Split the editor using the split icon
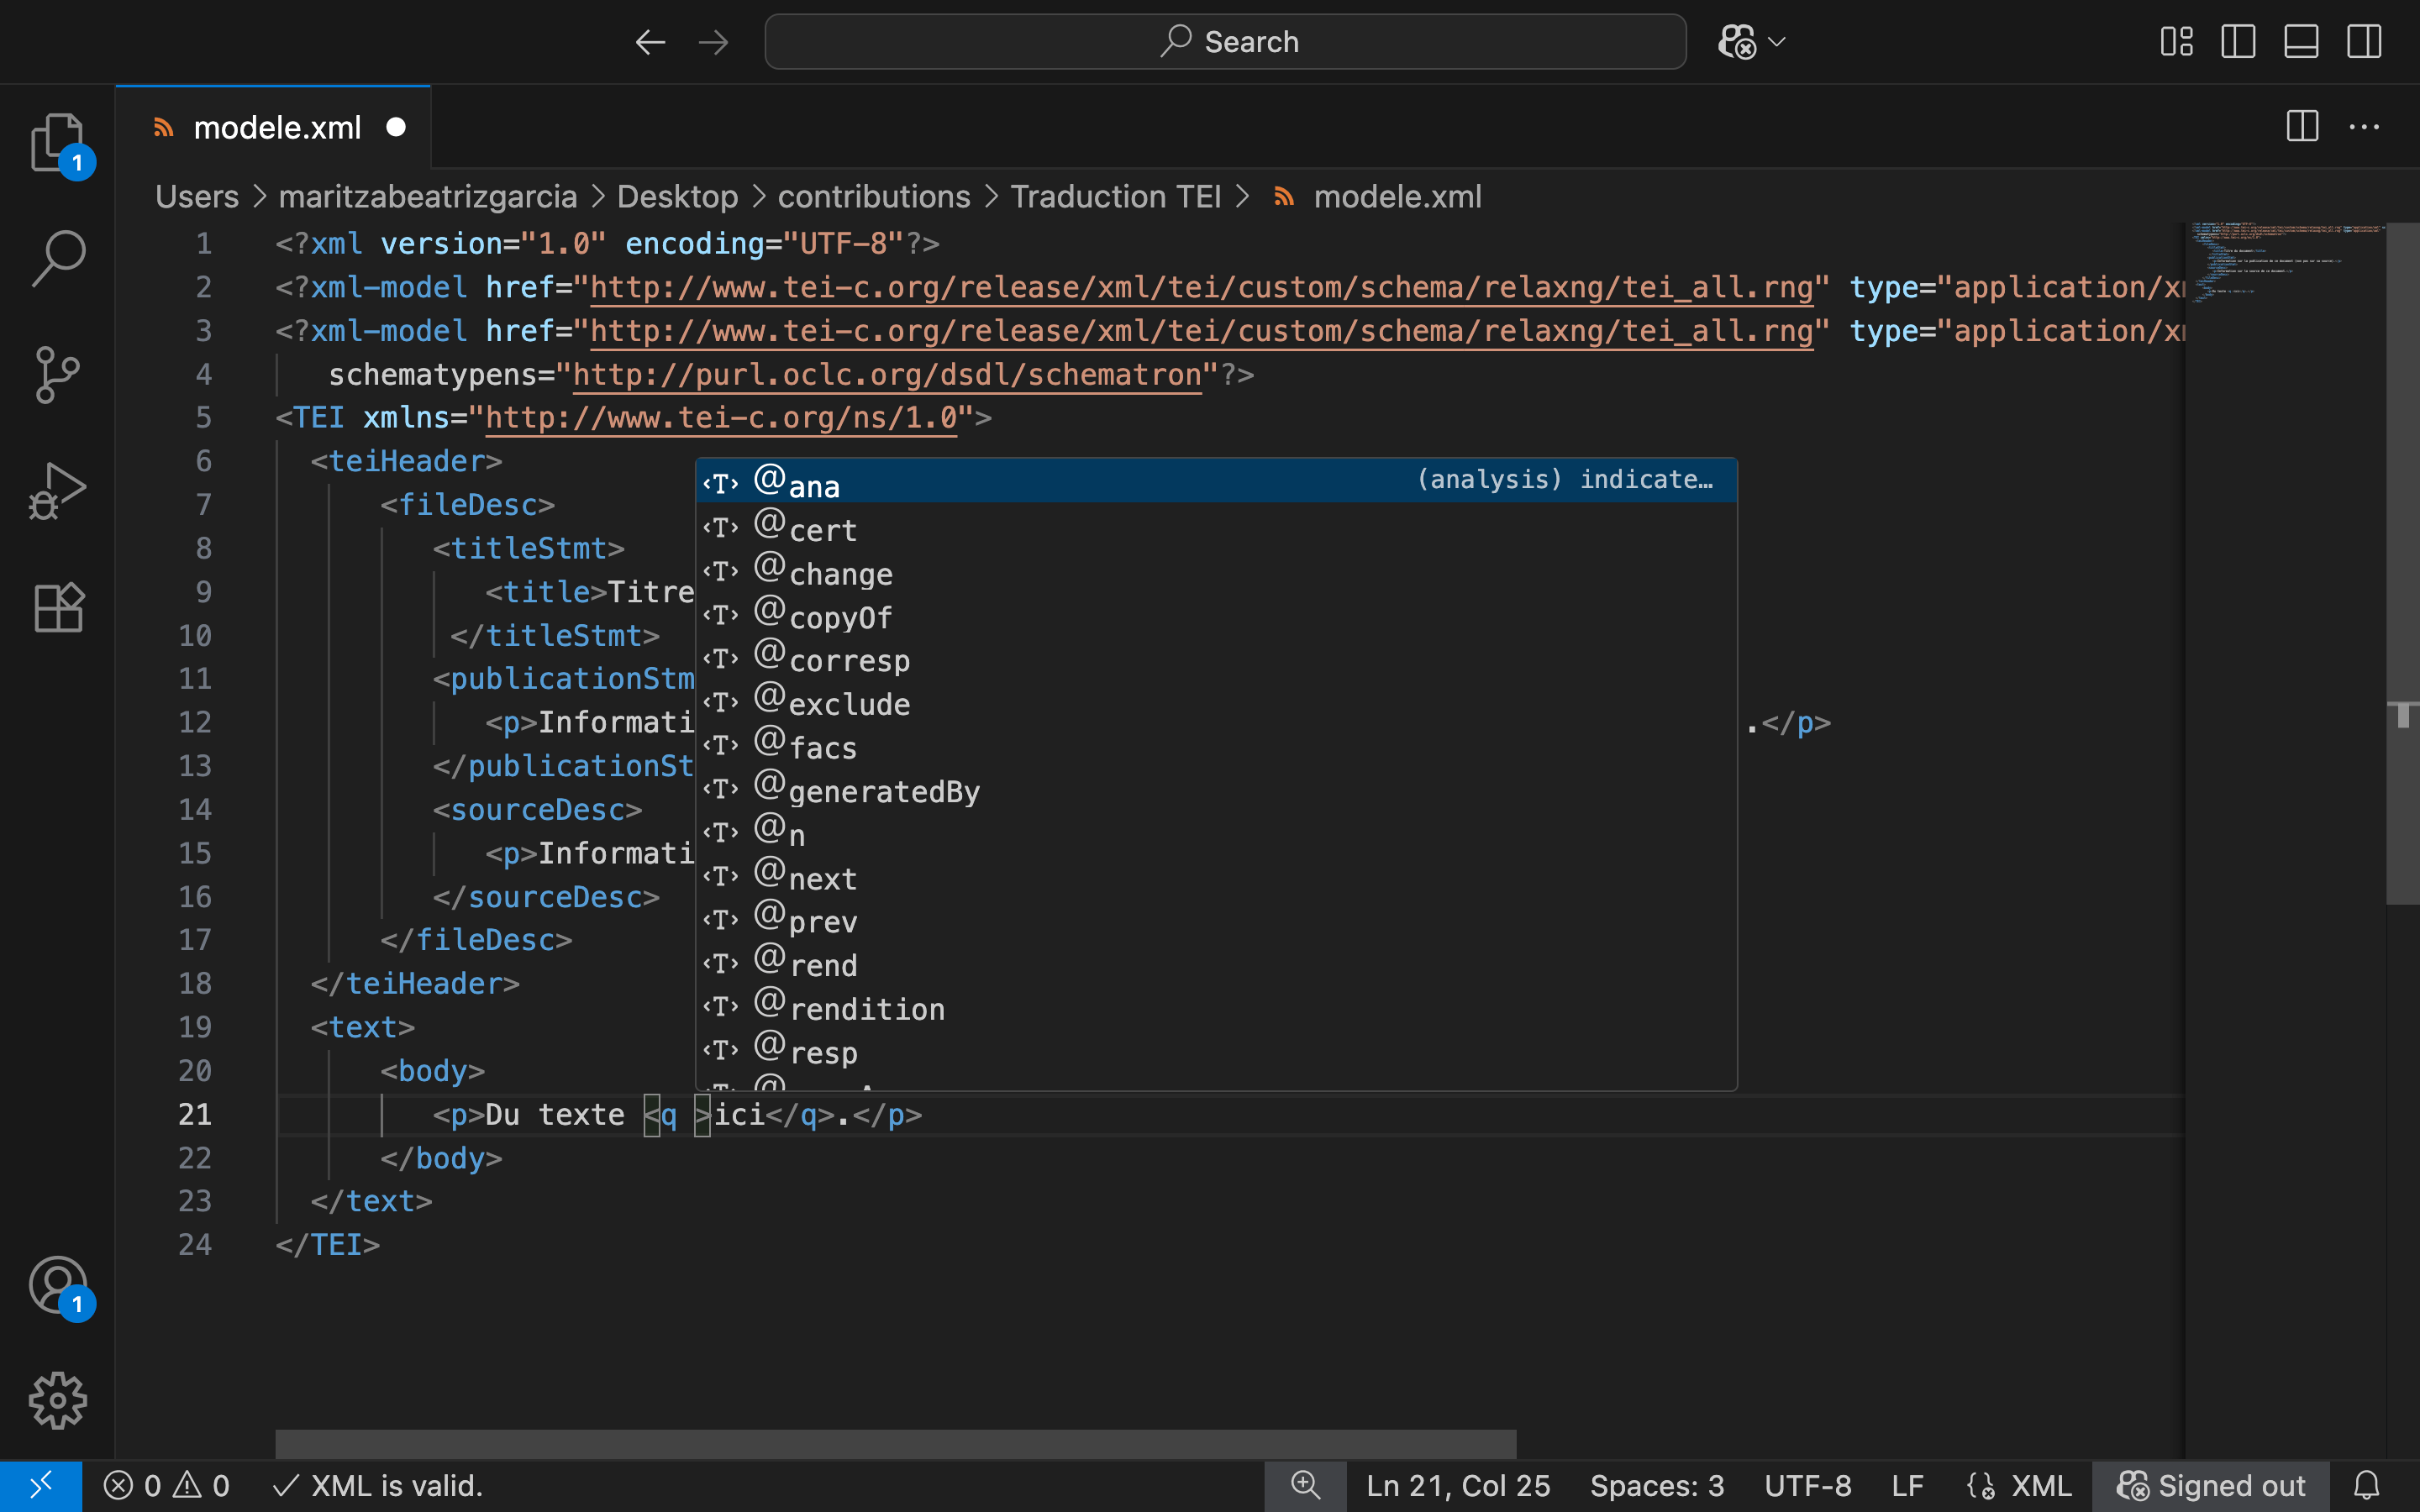 (x=2302, y=126)
